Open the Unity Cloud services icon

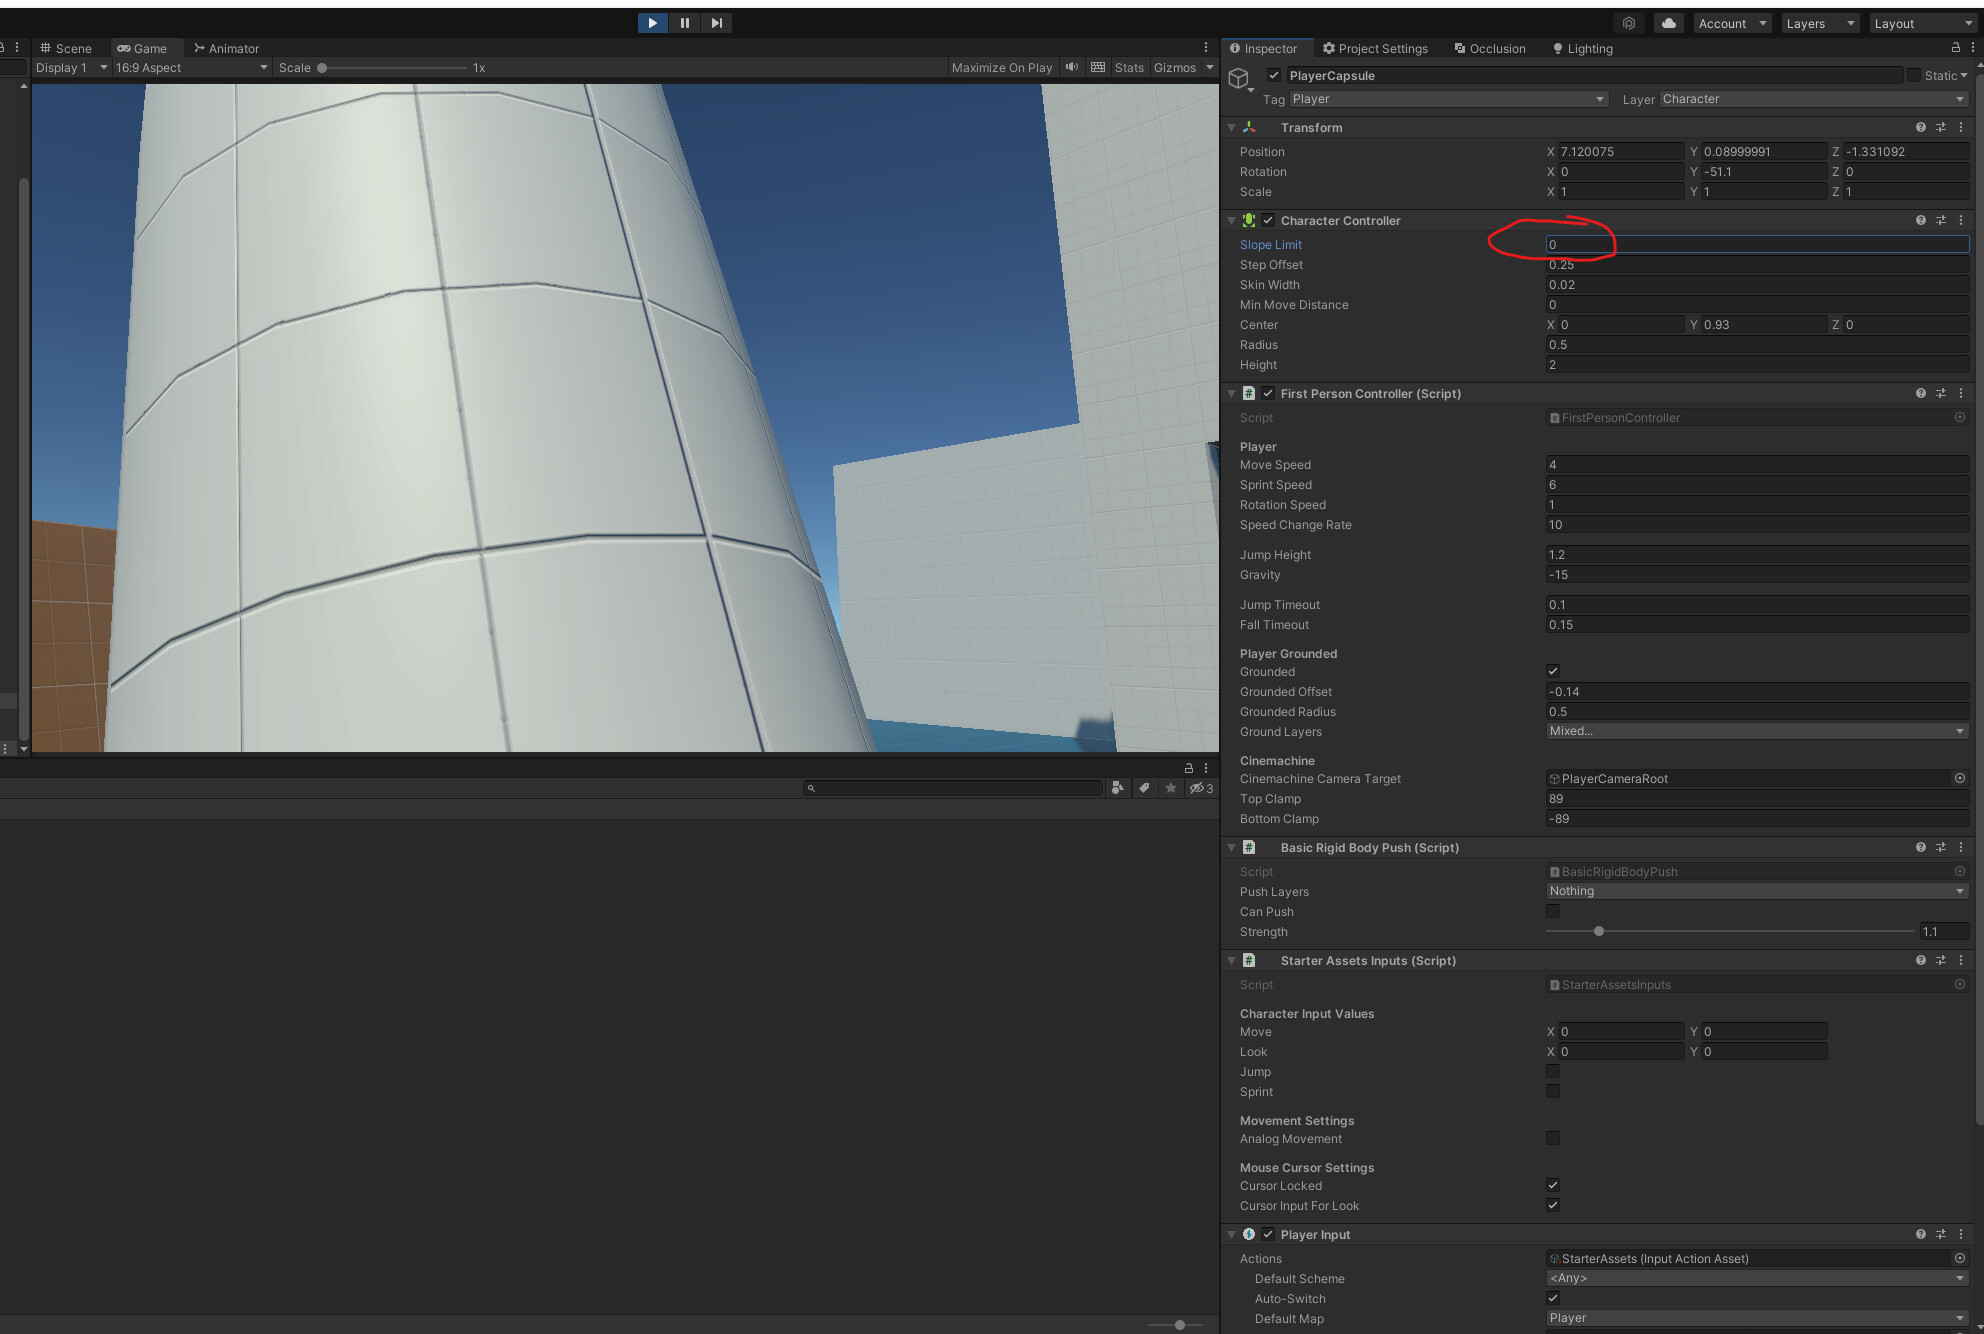[x=1667, y=22]
